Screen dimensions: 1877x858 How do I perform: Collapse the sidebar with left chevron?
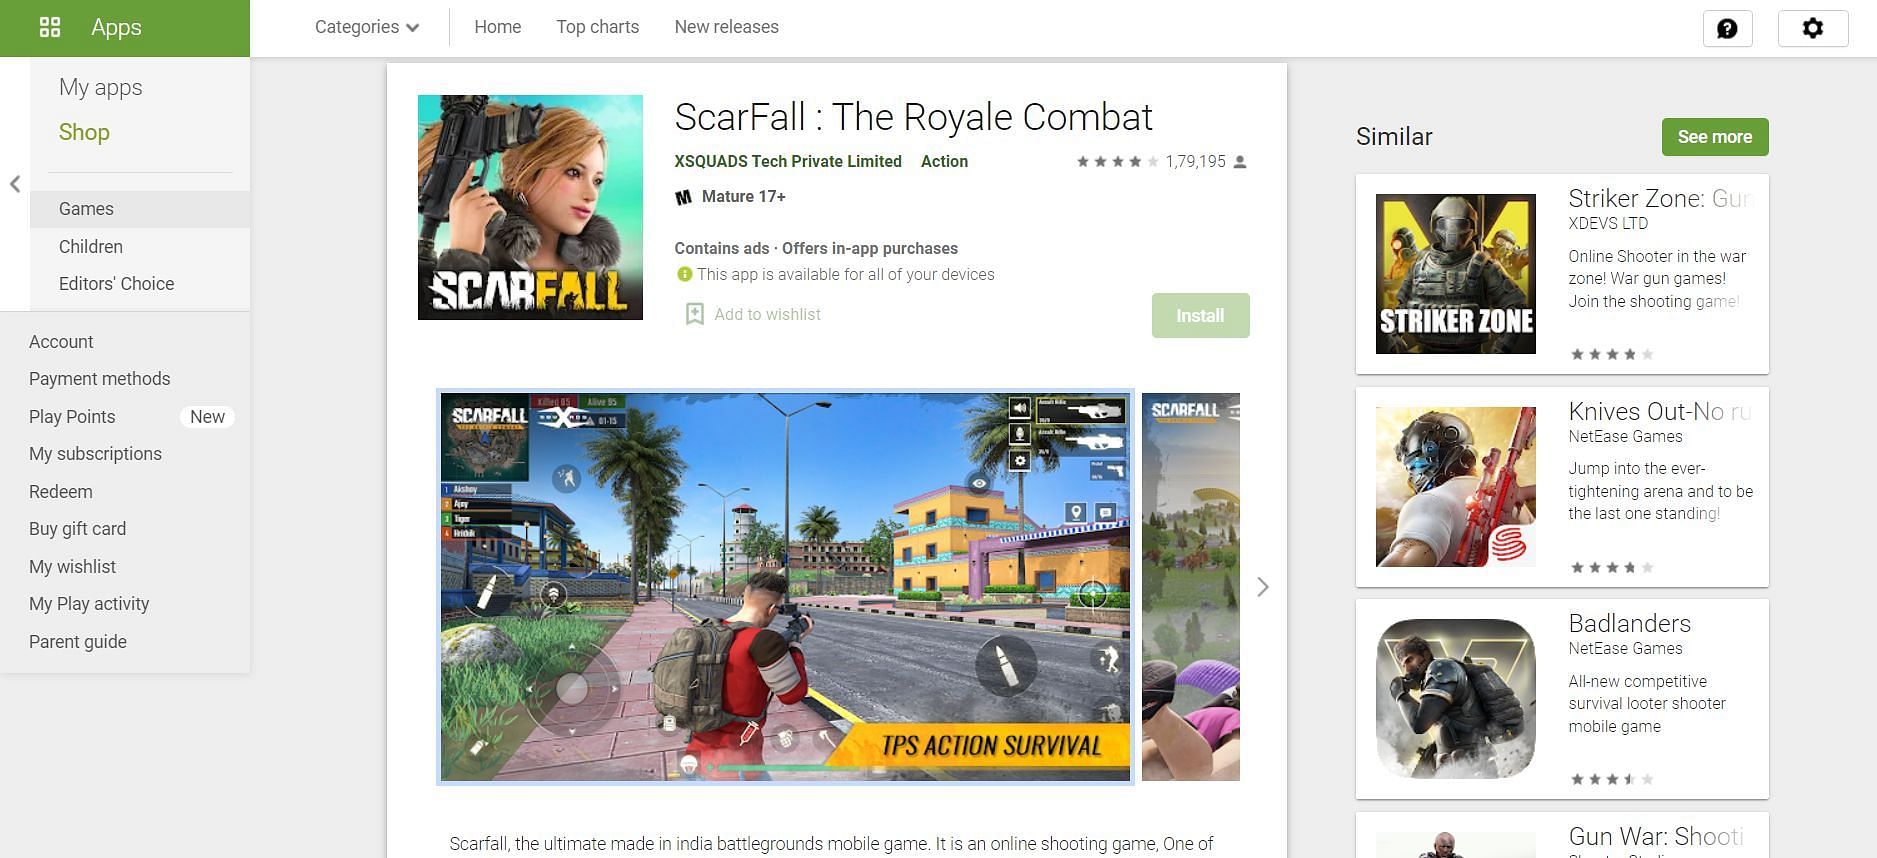(x=15, y=184)
